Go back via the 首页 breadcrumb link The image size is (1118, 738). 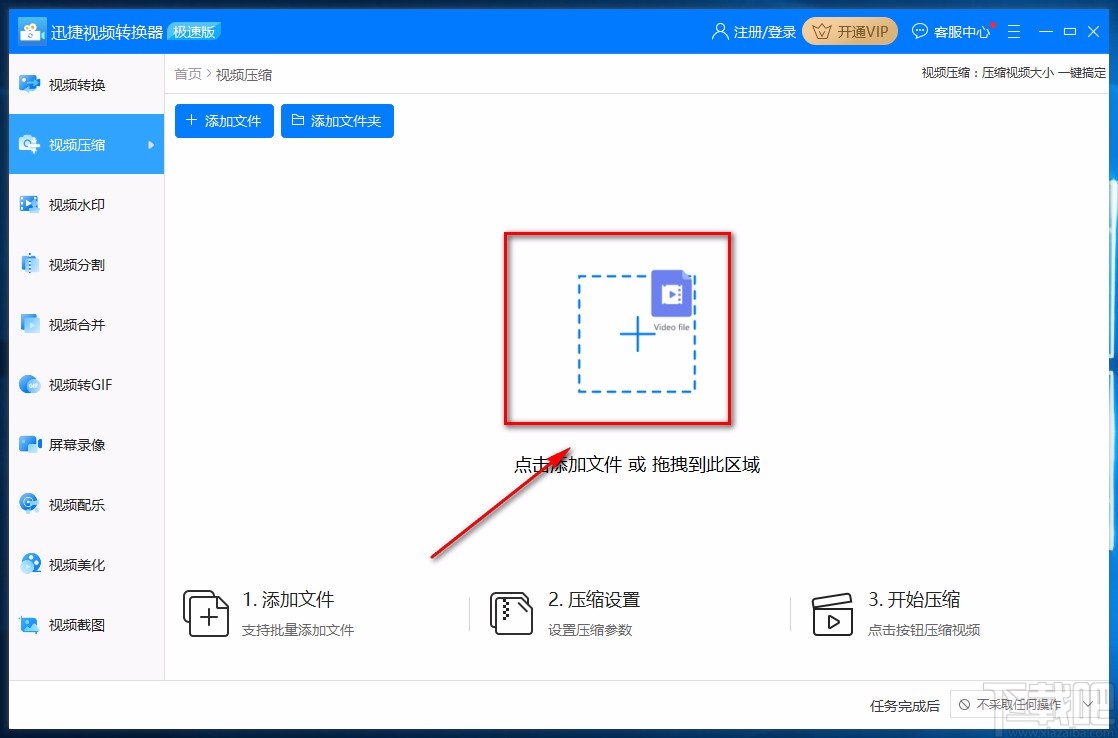187,74
